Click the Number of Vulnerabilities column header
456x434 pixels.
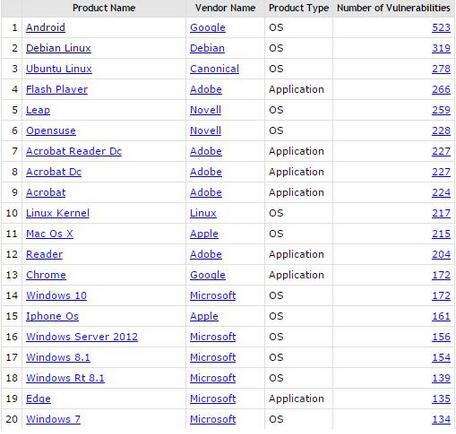[393, 8]
